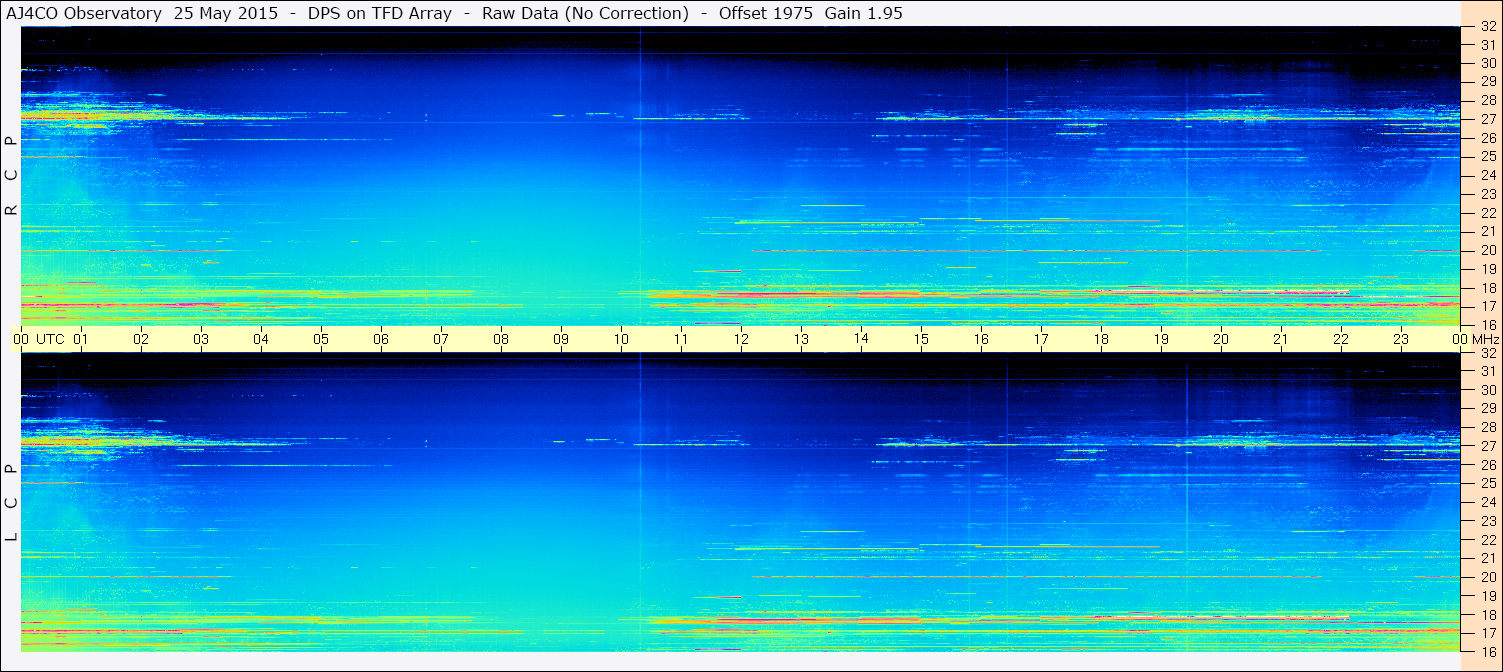Click the "AJ4CO Observatory" title text
This screenshot has height=672, width=1503.
(x=84, y=14)
